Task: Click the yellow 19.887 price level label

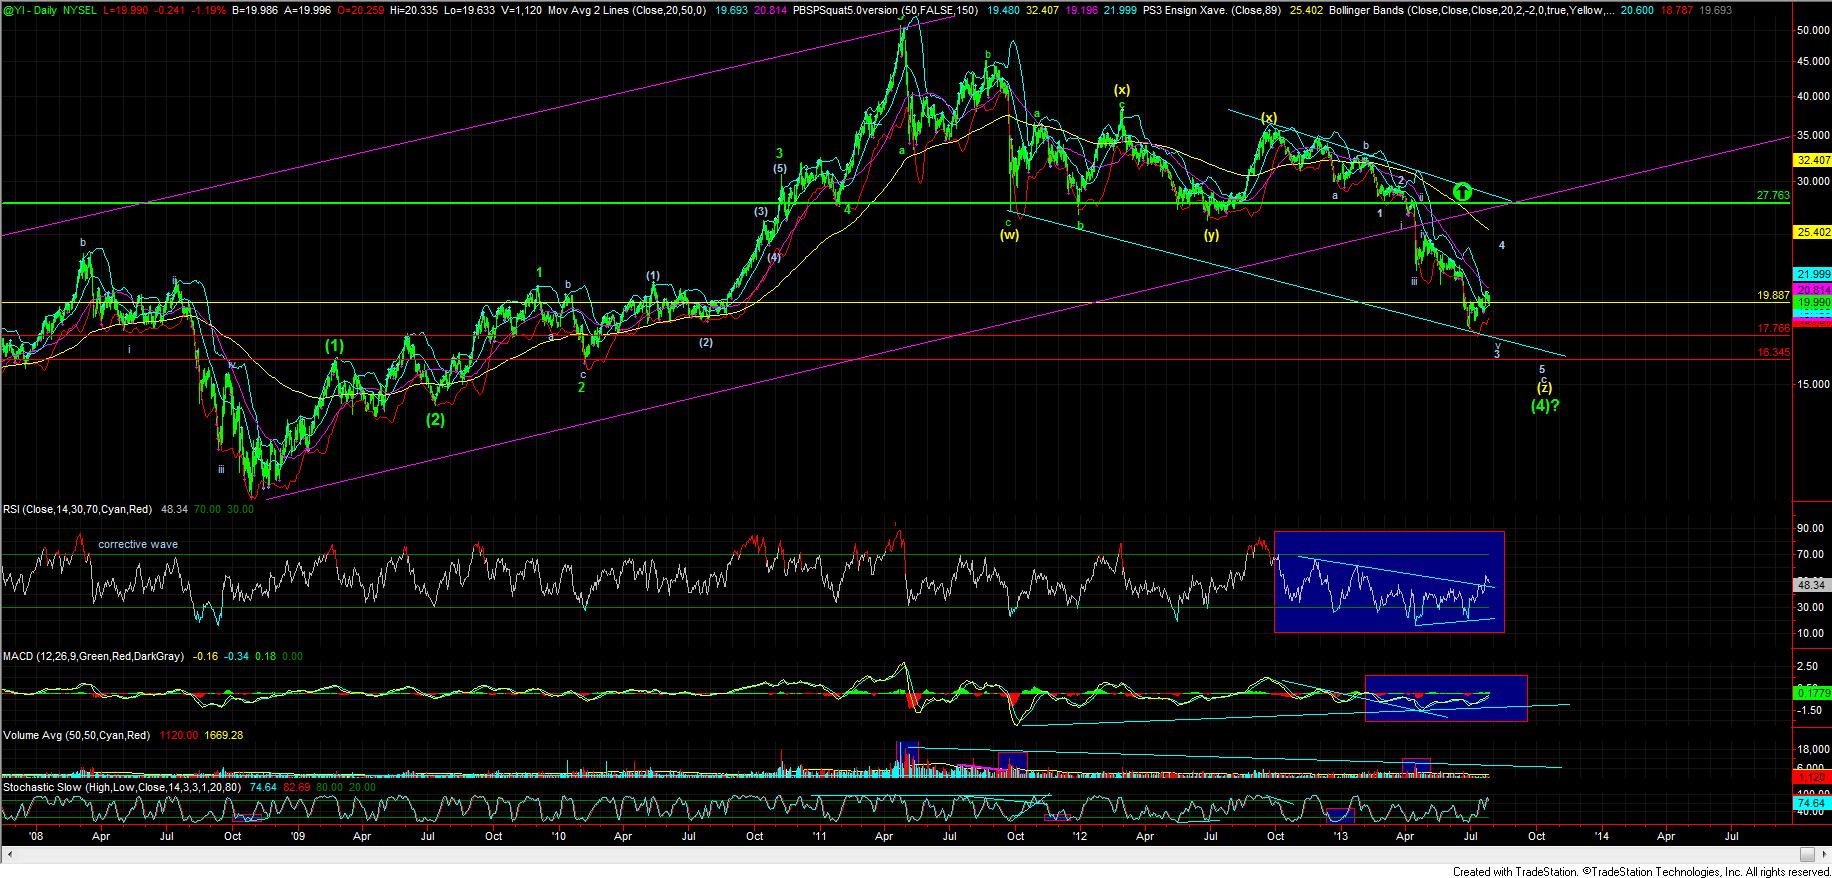Action: point(1772,296)
